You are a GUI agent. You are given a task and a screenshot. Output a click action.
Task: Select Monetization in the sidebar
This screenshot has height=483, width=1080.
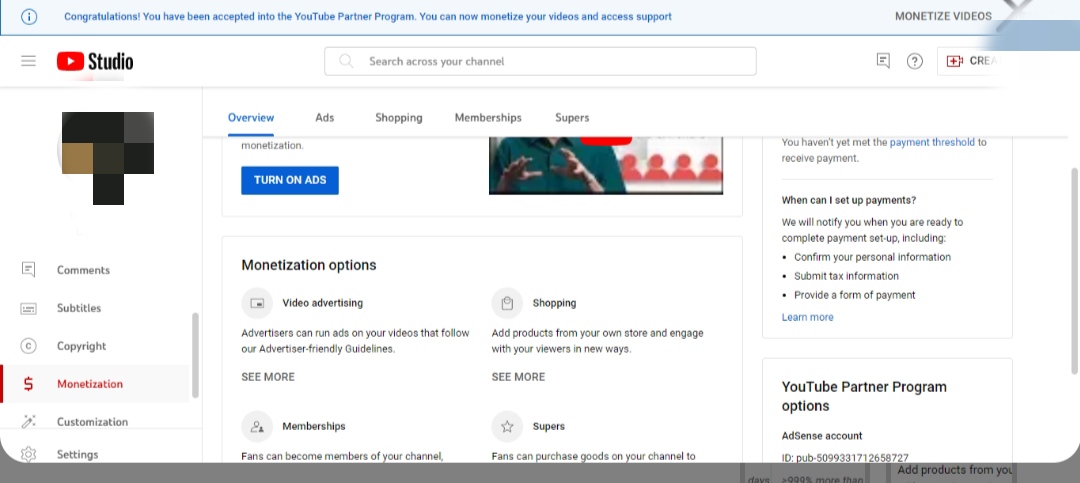[95, 384]
